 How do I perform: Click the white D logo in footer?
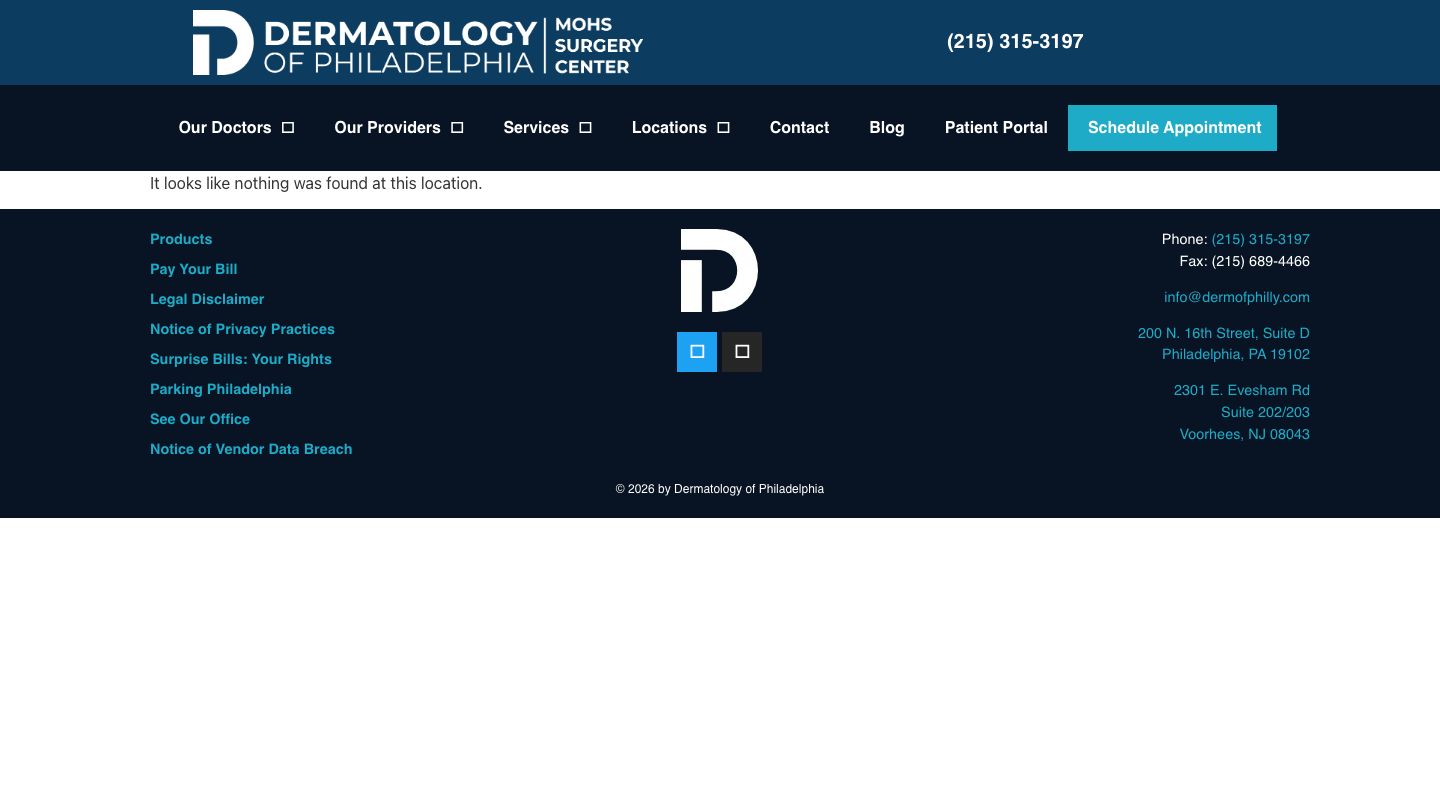719,270
